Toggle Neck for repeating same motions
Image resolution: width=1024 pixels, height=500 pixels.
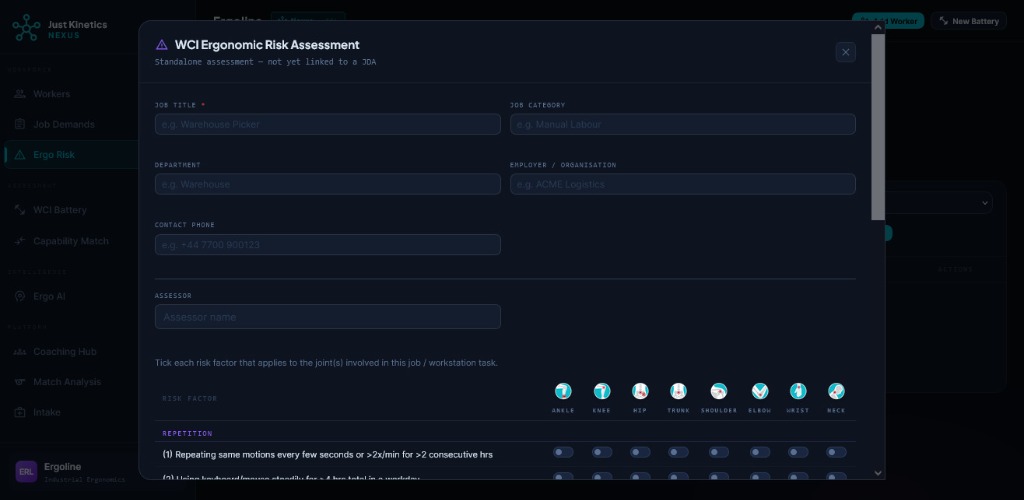[836, 452]
